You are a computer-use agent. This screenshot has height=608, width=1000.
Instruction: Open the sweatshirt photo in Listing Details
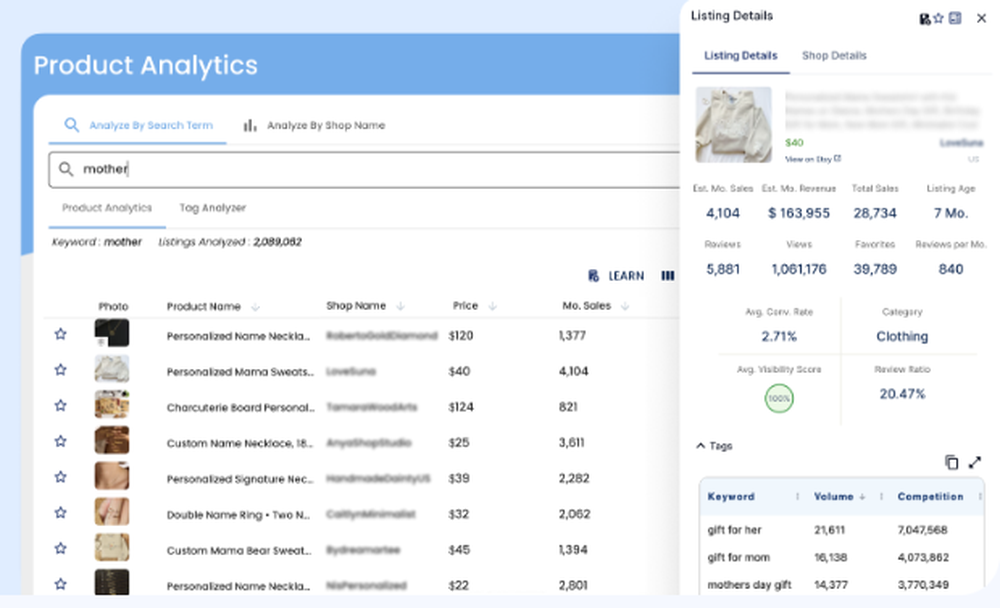point(733,124)
